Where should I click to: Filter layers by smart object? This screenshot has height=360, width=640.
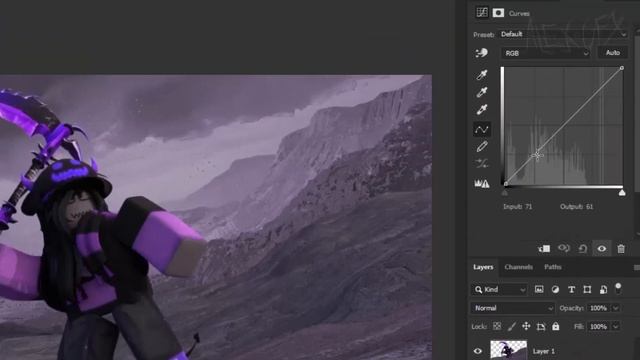click(603, 289)
